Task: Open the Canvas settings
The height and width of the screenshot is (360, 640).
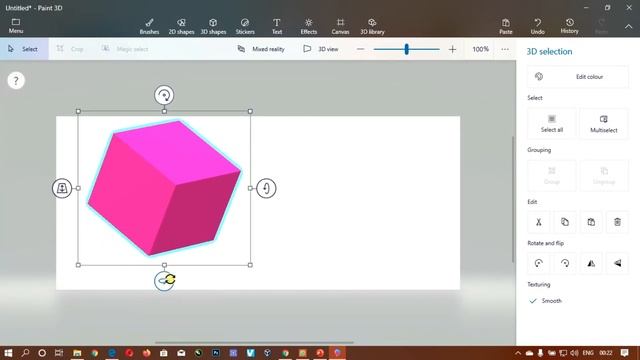Action: [x=340, y=26]
